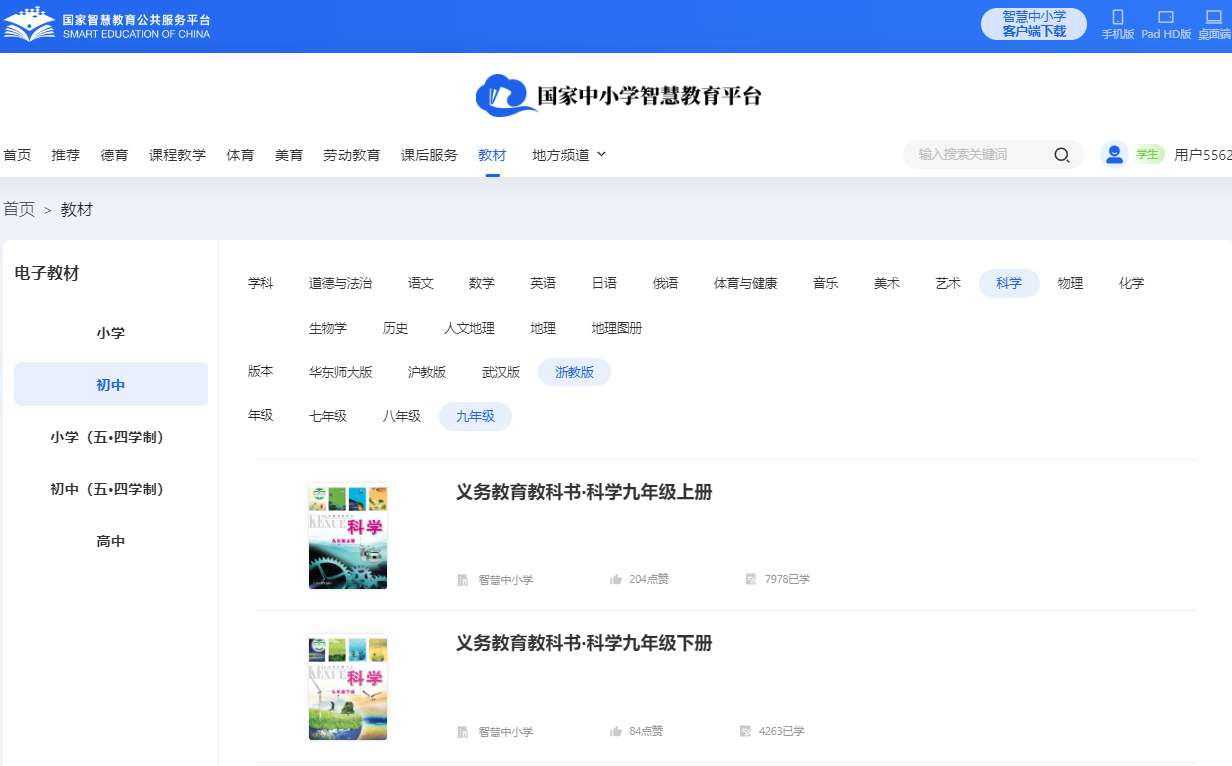Select 初中 in the sidebar
The width and height of the screenshot is (1232, 766).
click(111, 385)
